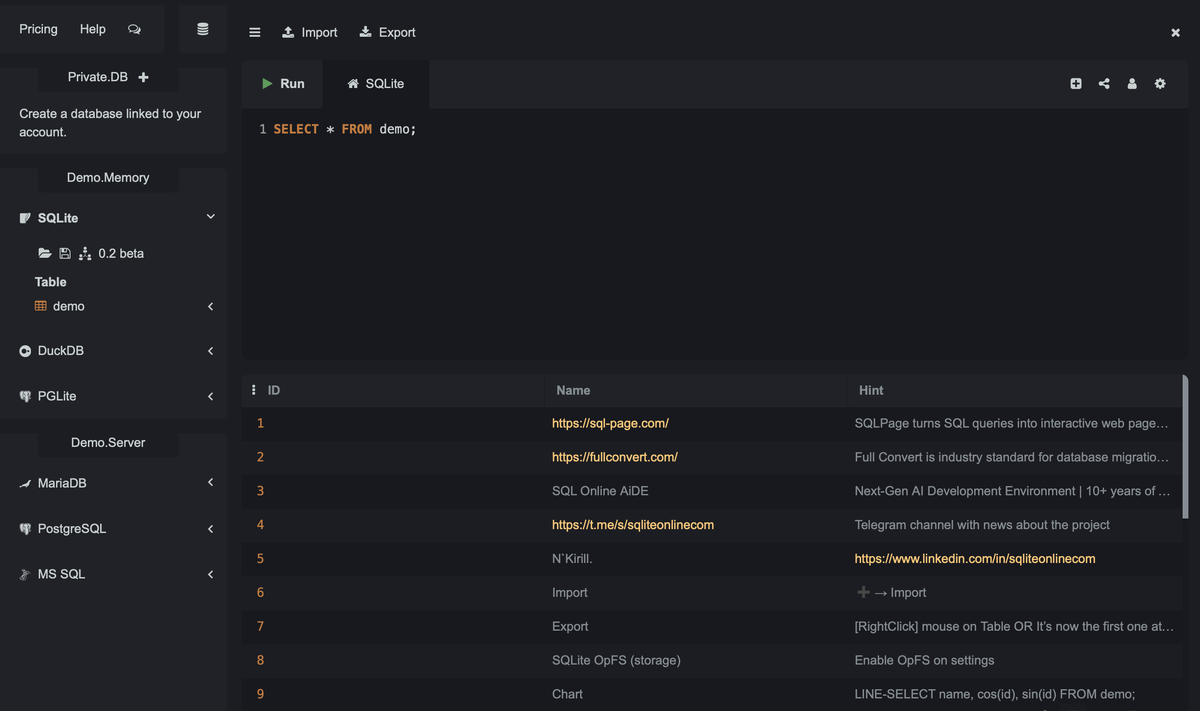This screenshot has height=711, width=1200.
Task: Click the schema diagram icon beside 0.2 beta
Action: coord(85,254)
